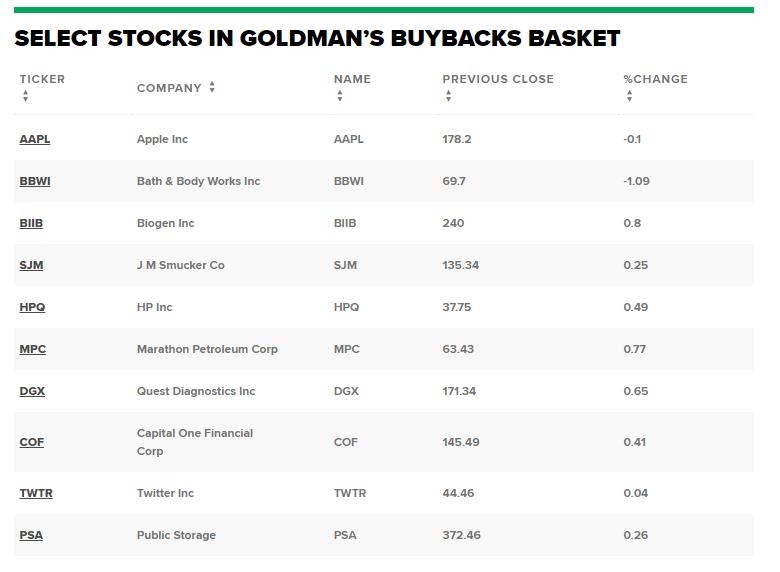
Task: Open the COF ticker link
Action: coord(32,442)
